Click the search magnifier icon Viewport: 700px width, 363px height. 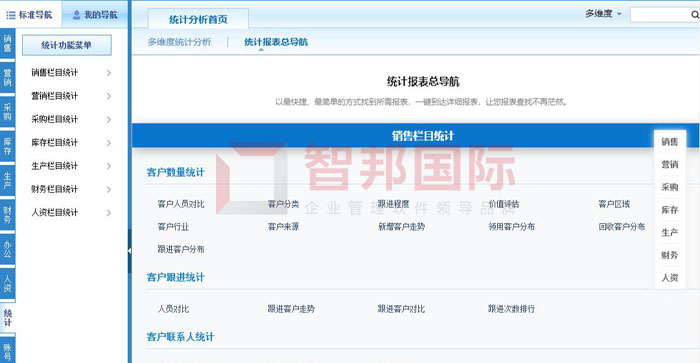[x=695, y=15]
